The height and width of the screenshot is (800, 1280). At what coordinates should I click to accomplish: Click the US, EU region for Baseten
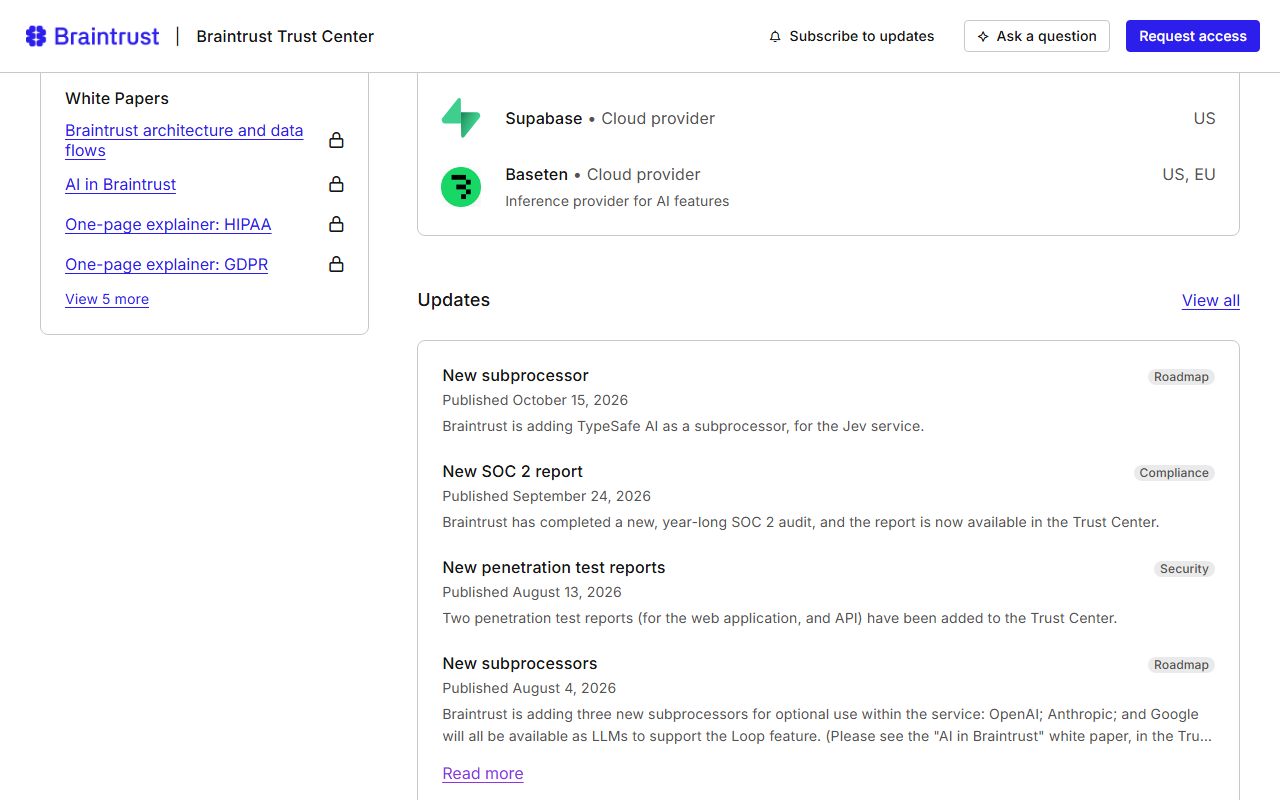[1189, 174]
